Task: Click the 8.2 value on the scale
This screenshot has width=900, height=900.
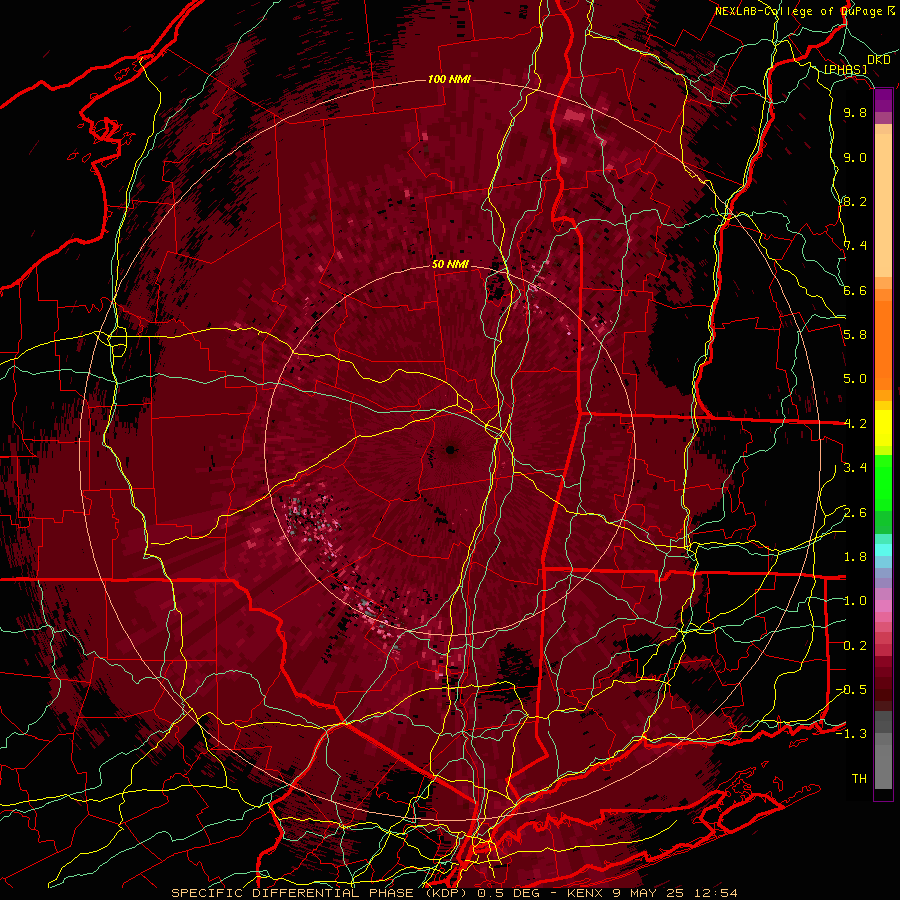Action: [x=855, y=201]
